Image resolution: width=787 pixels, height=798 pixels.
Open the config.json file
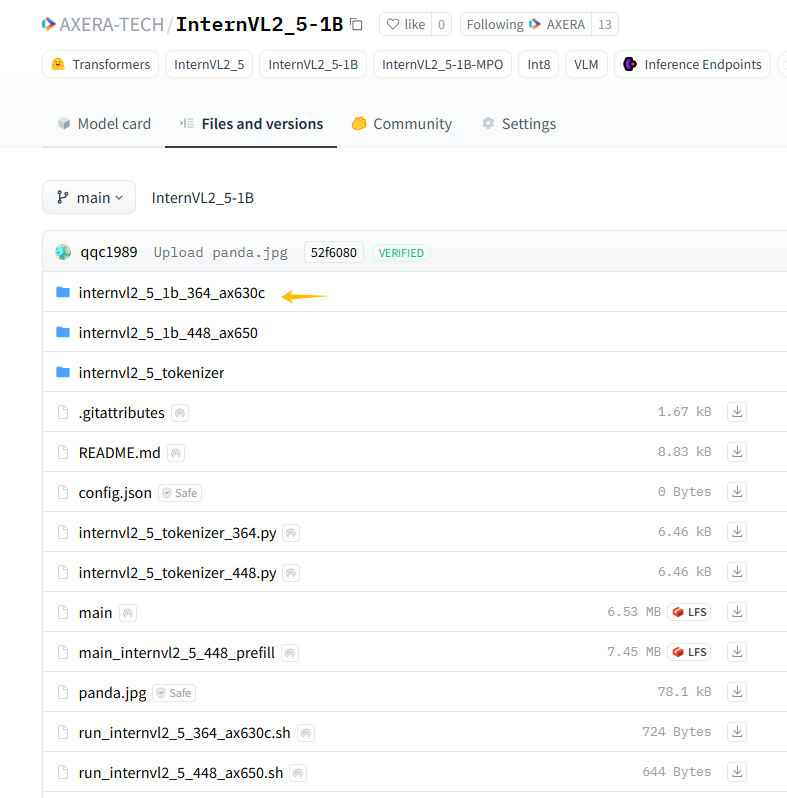(115, 493)
